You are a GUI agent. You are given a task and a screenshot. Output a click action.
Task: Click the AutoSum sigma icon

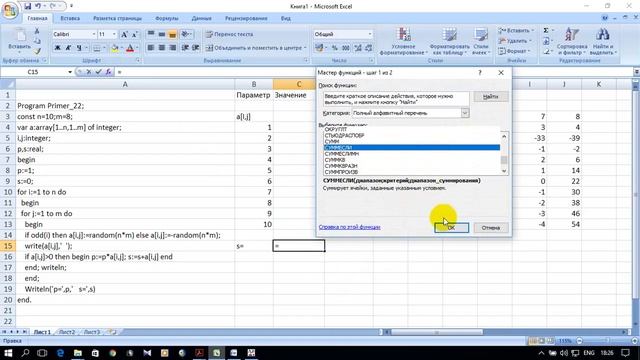[x=546, y=31]
